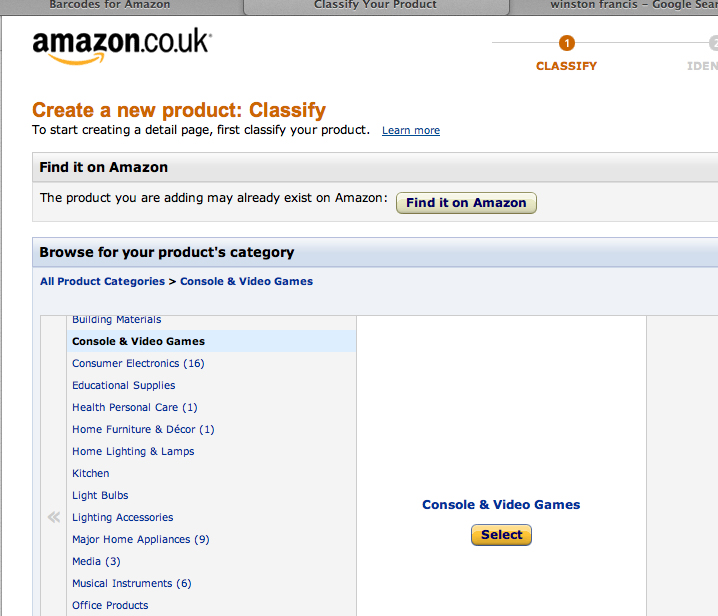Viewport: 718px width, 616px height.
Task: Select Musical Instruments (6) category
Action: point(131,583)
